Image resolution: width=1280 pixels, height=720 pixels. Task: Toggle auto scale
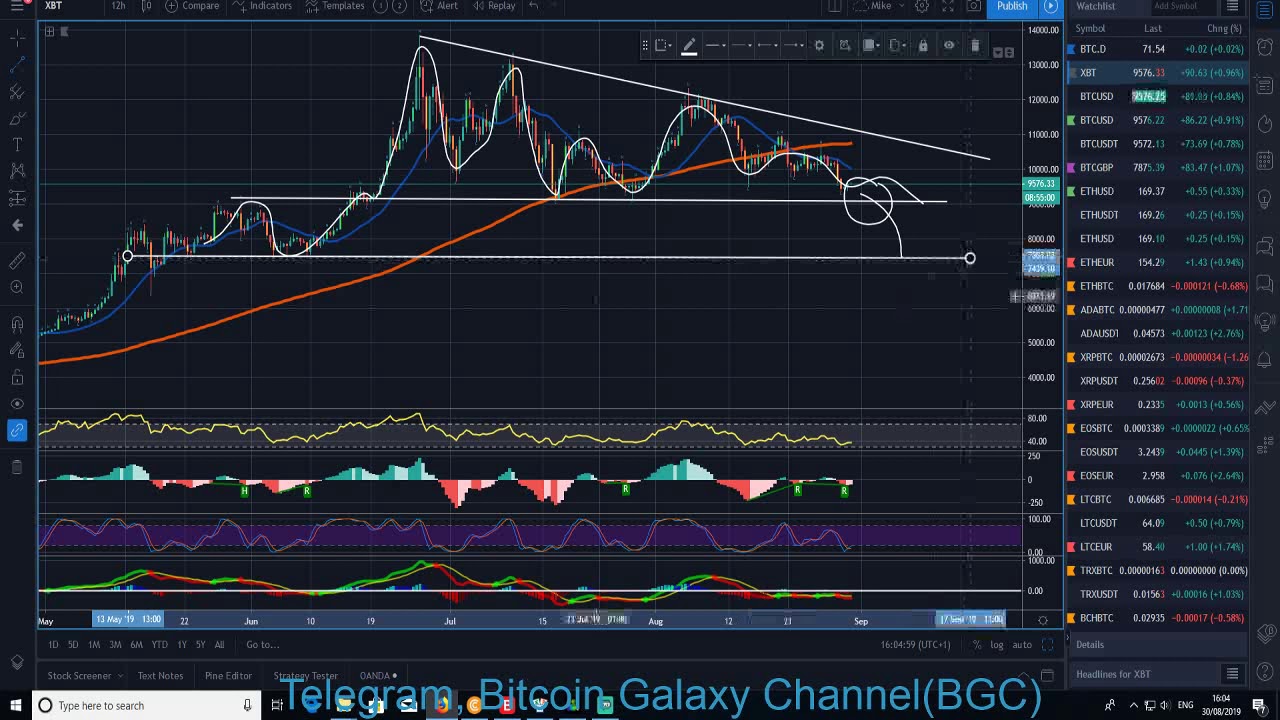click(x=1022, y=644)
